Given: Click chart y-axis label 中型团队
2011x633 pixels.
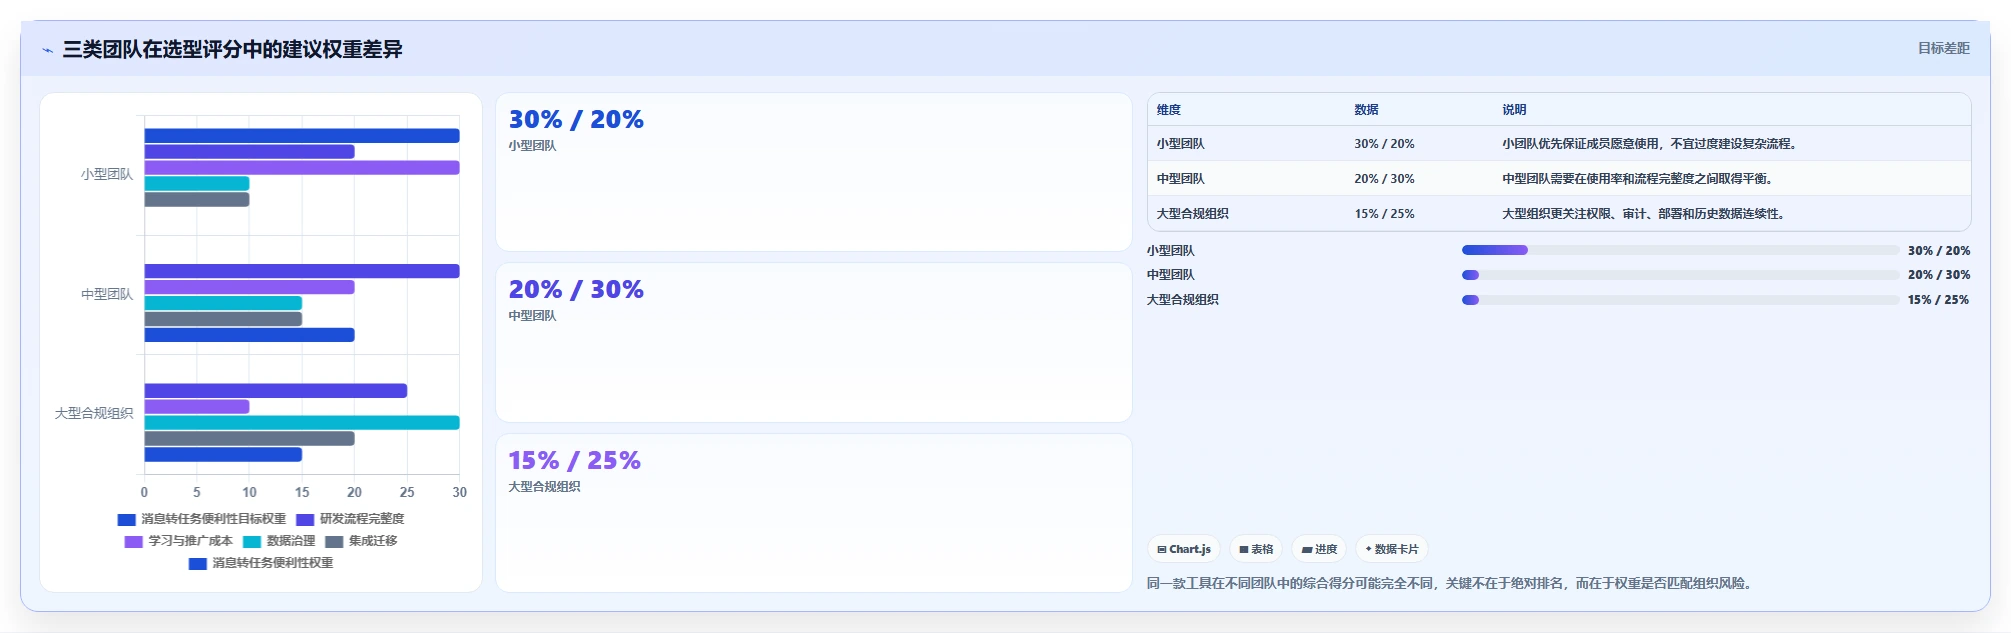Looking at the screenshot, I should [x=107, y=294].
